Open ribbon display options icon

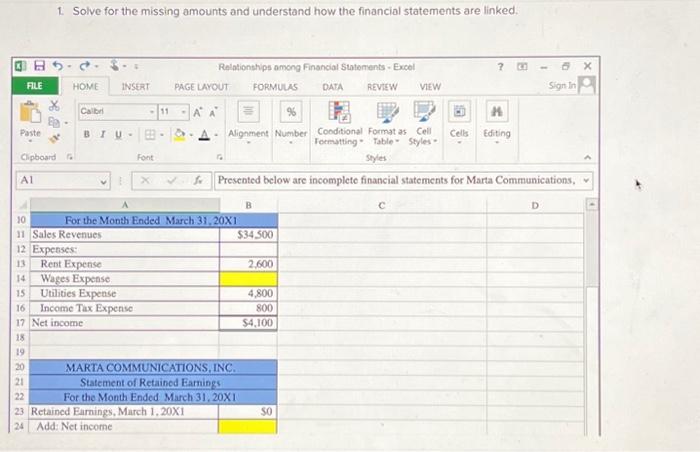tap(522, 67)
